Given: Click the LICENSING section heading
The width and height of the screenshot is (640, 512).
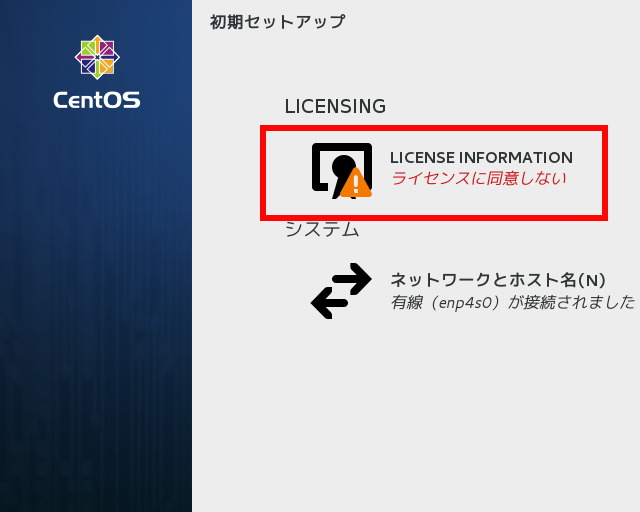Looking at the screenshot, I should [335, 106].
